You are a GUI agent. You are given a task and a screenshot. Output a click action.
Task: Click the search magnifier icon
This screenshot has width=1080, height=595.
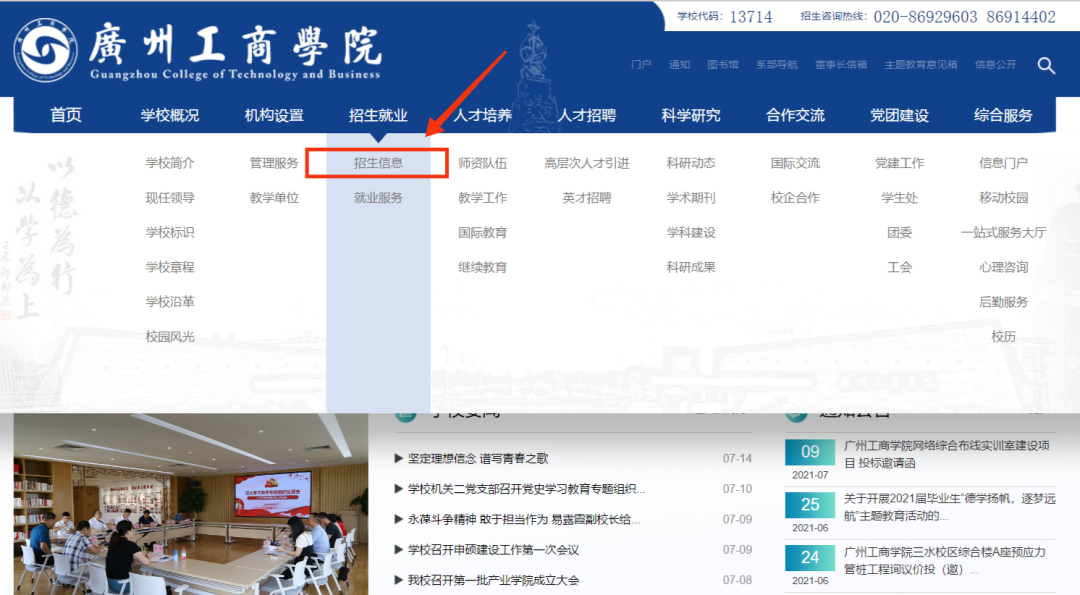(x=1046, y=65)
